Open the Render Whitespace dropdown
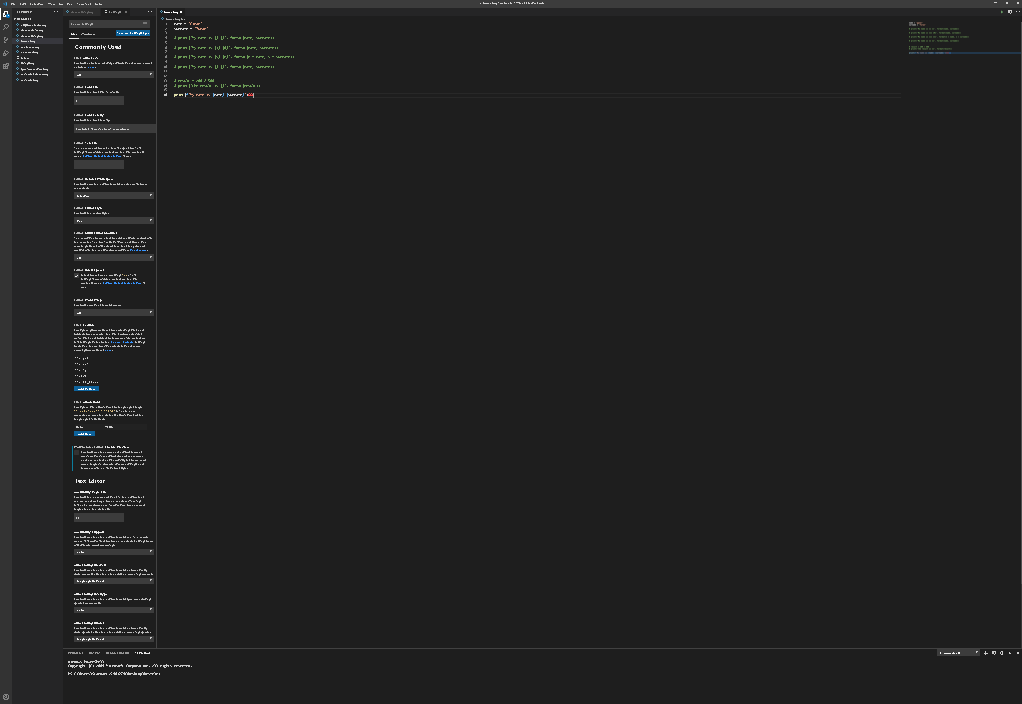 [113, 195]
